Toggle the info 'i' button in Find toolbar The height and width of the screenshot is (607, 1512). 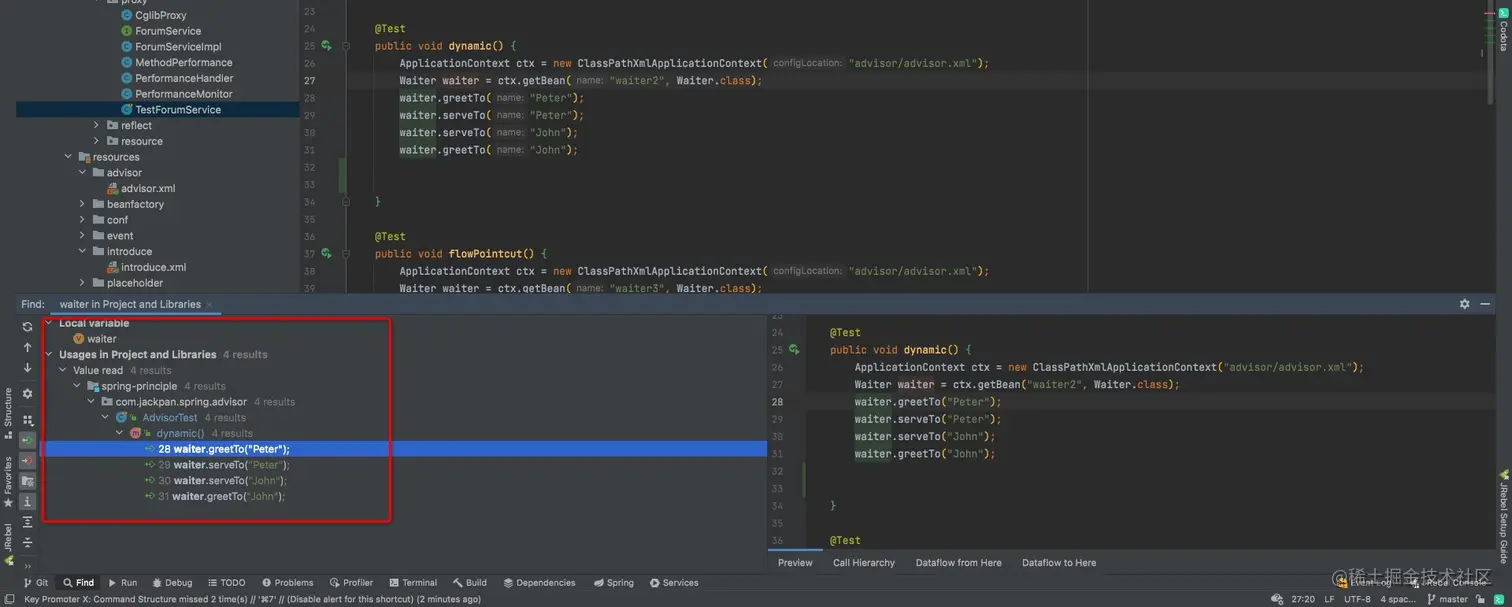[27, 501]
